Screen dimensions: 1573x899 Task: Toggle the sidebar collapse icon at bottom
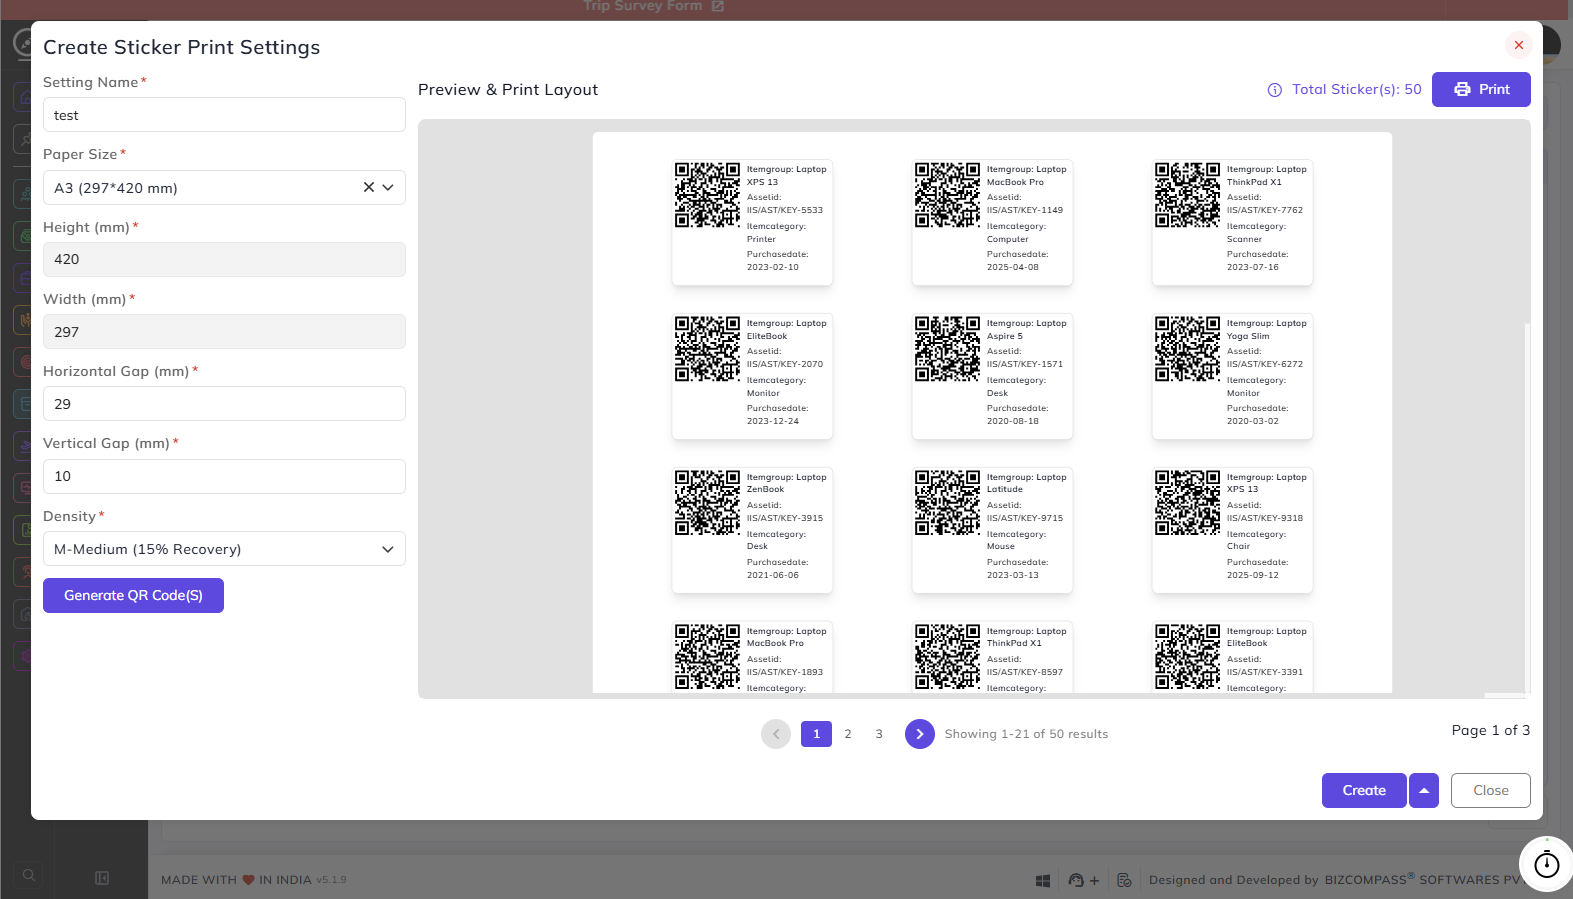102,878
